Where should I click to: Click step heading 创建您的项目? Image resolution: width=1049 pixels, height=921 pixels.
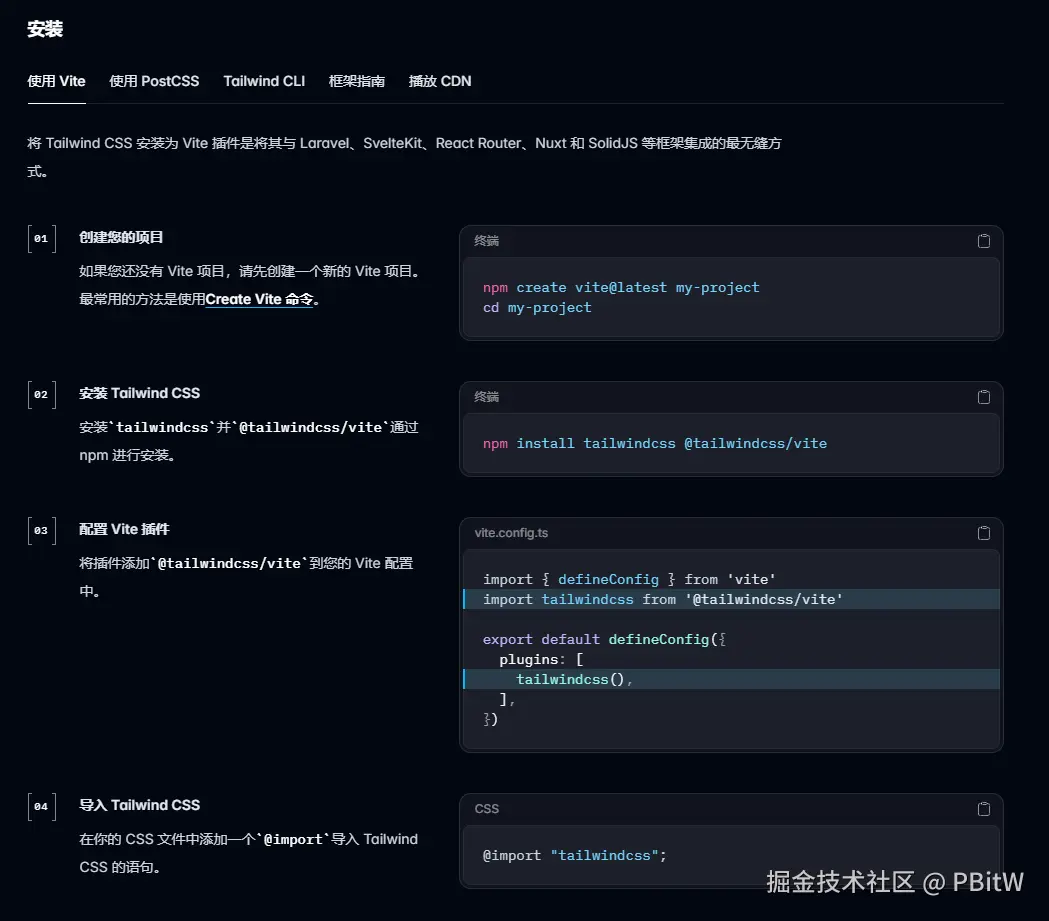121,237
